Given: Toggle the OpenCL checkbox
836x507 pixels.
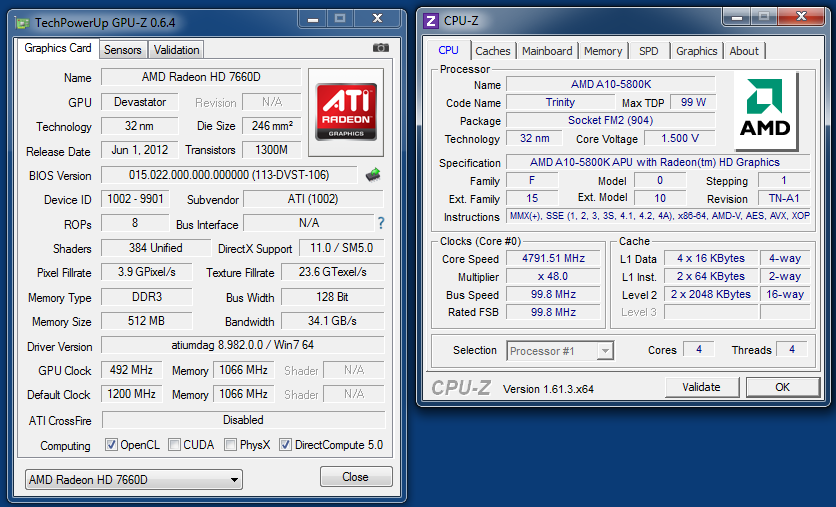Looking at the screenshot, I should click(111, 445).
